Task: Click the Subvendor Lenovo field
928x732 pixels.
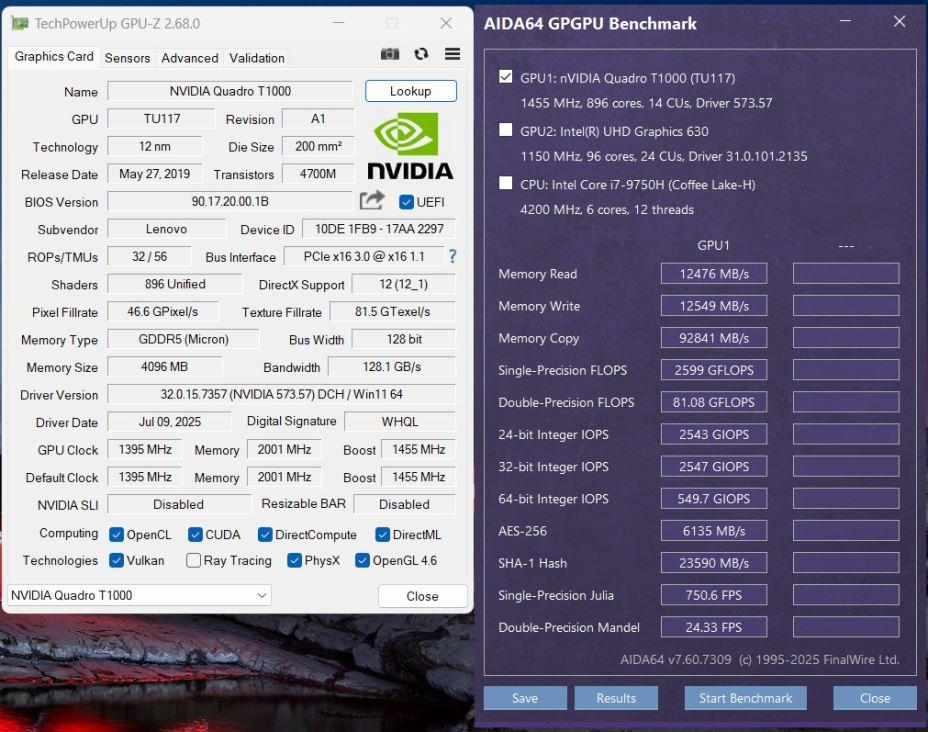Action: (166, 228)
